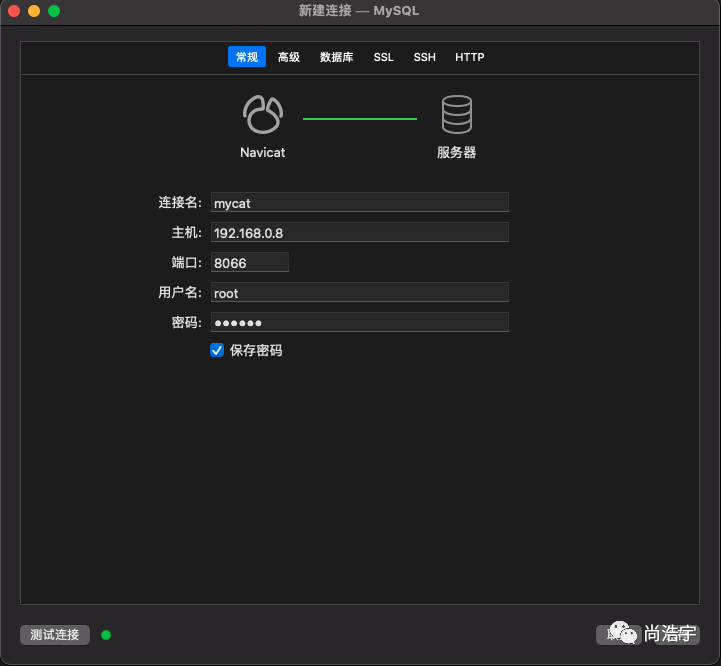Switch to the 常规 tab
721x666 pixels.
coord(247,57)
